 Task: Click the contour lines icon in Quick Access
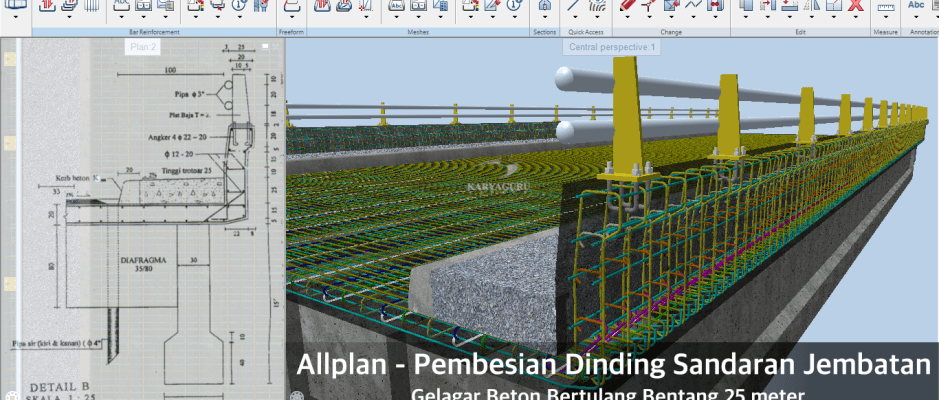coord(596,5)
